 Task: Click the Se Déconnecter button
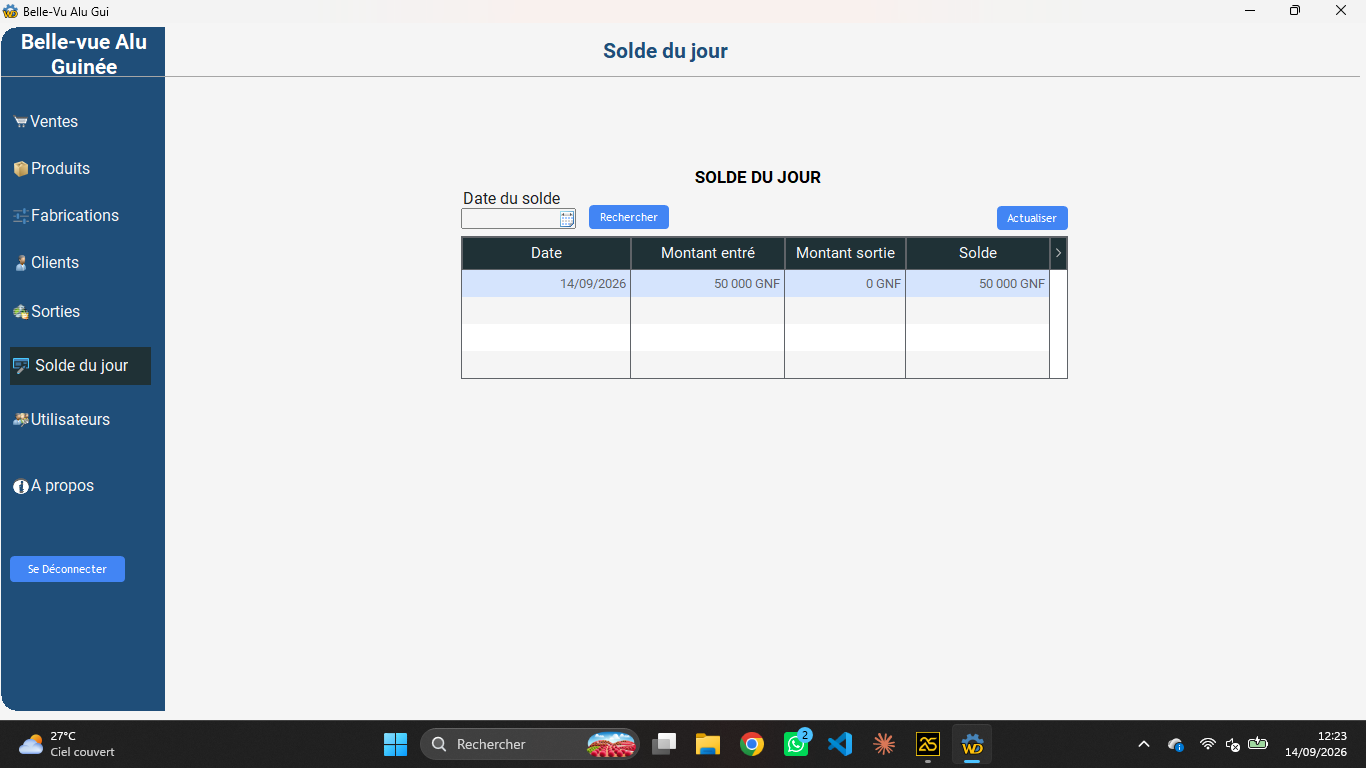point(67,569)
